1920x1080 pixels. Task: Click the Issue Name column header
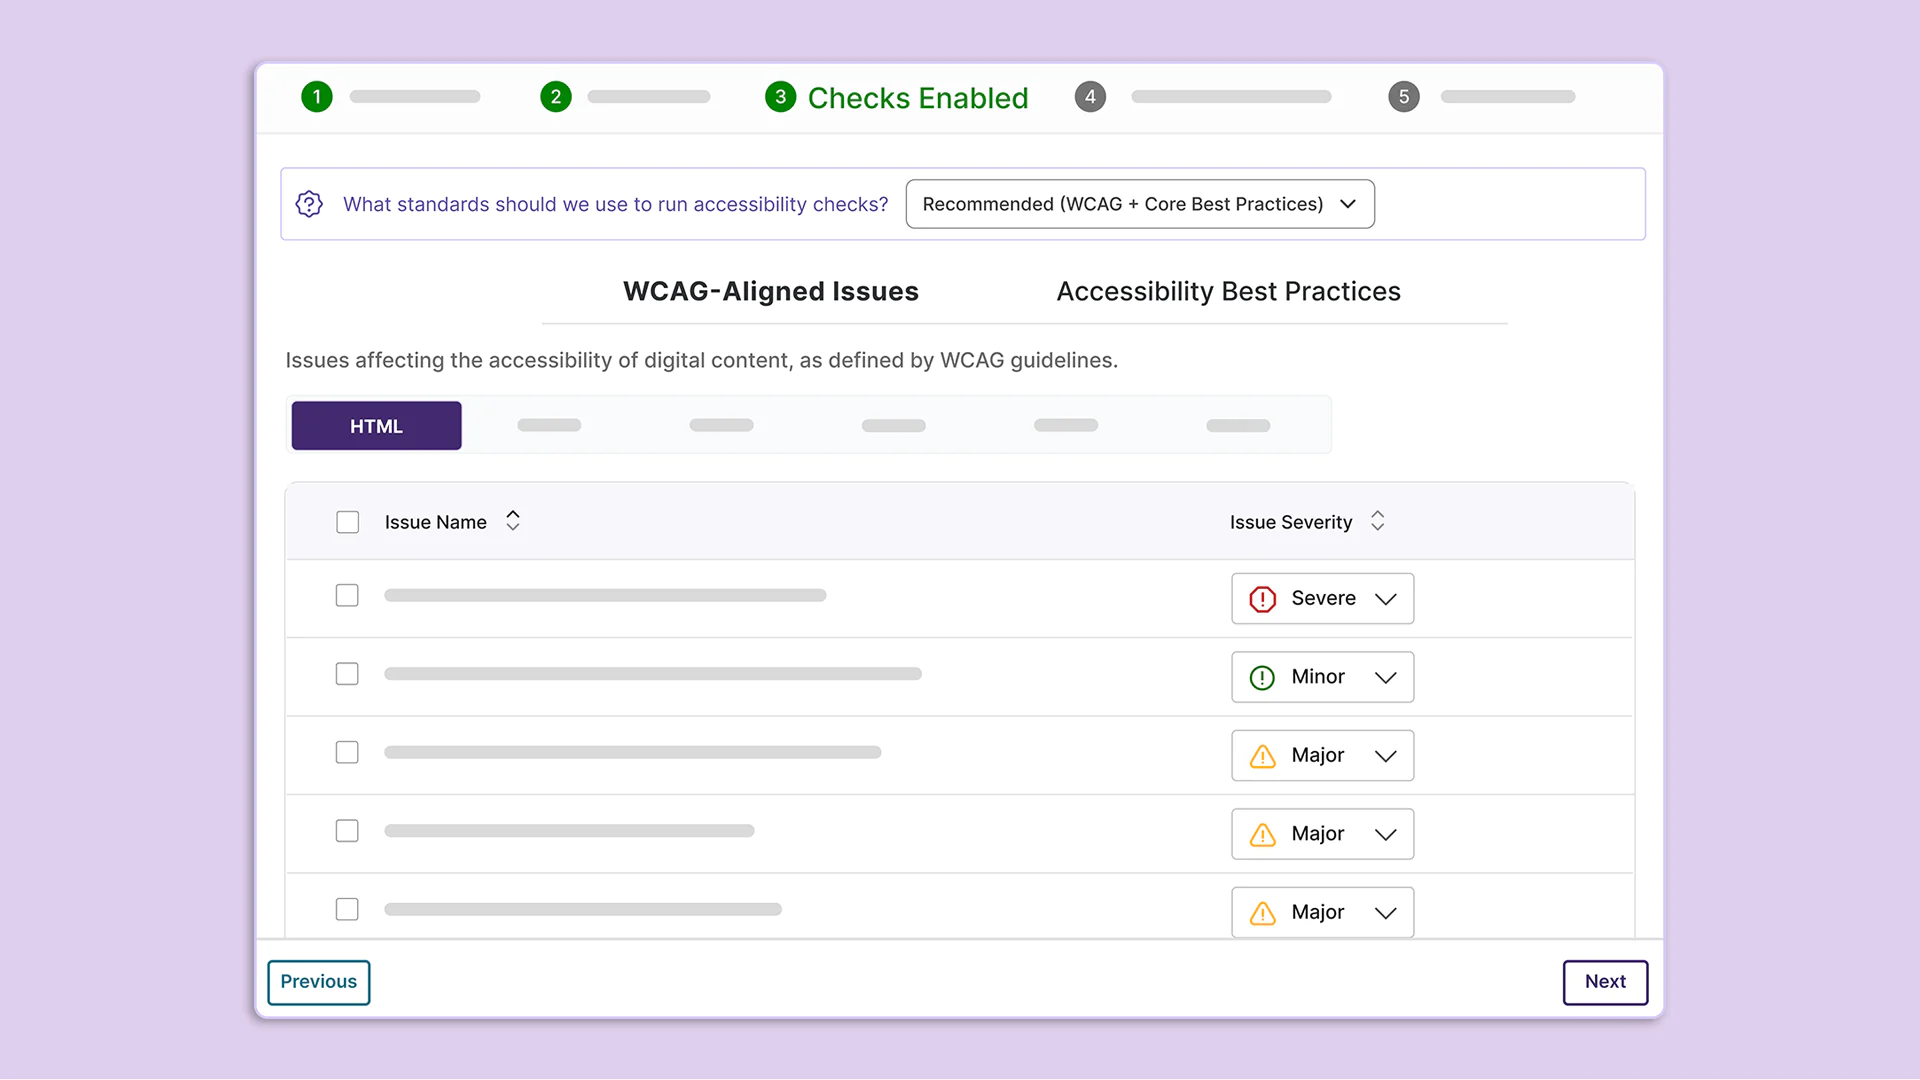coord(436,522)
